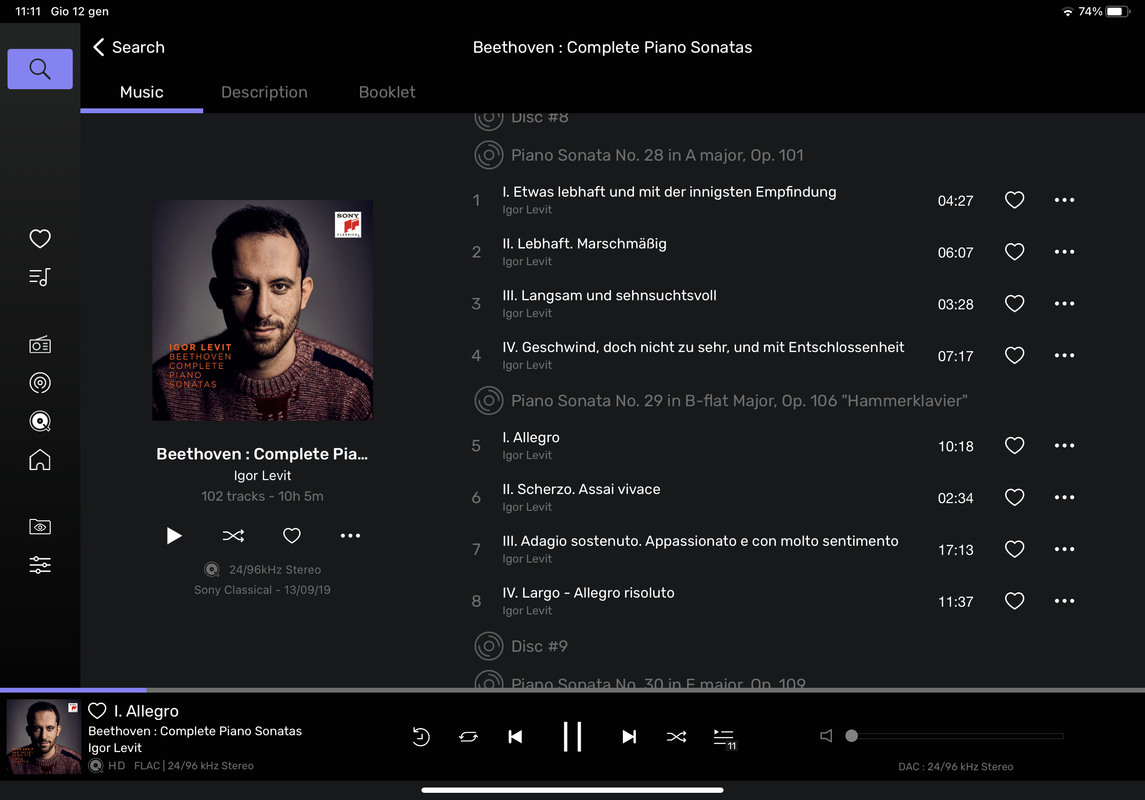Open options for II. Scherzo. Assai vivace
The height and width of the screenshot is (800, 1145).
click(1065, 497)
